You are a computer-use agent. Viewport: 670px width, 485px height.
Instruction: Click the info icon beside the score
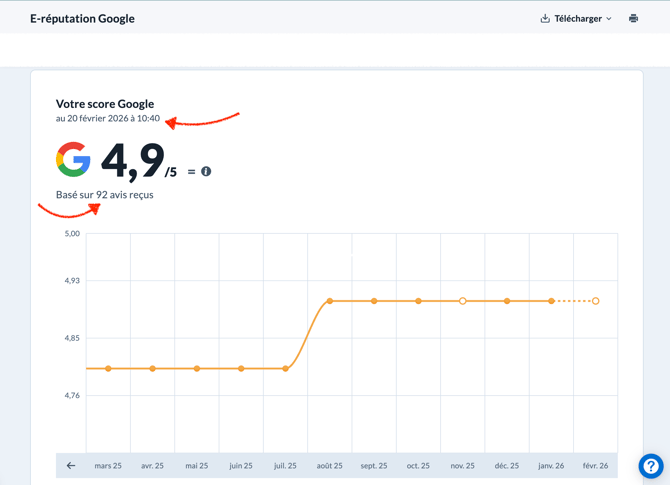tap(206, 172)
